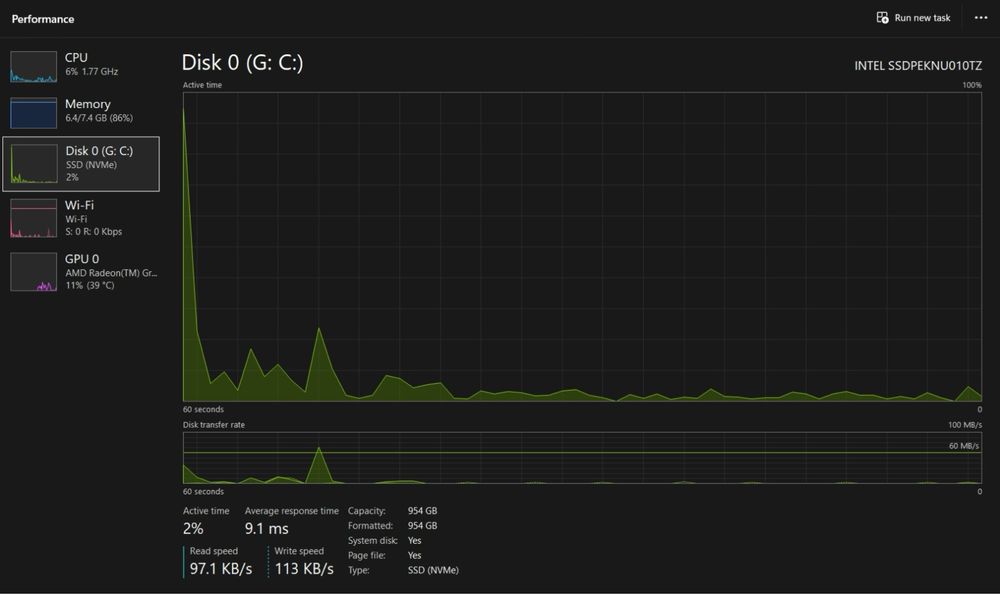Select the Memory usage thumbnail graph
The height and width of the screenshot is (594, 1000).
click(33, 113)
